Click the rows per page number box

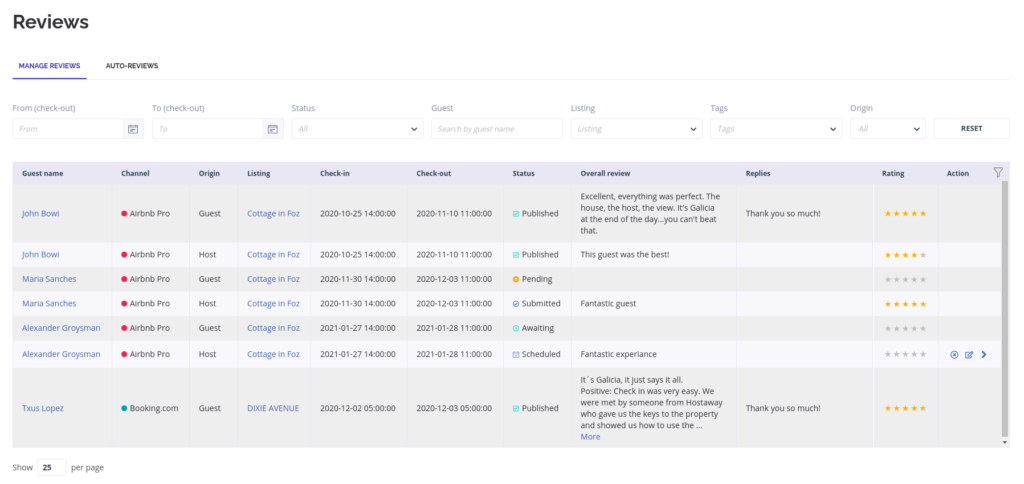[51, 467]
